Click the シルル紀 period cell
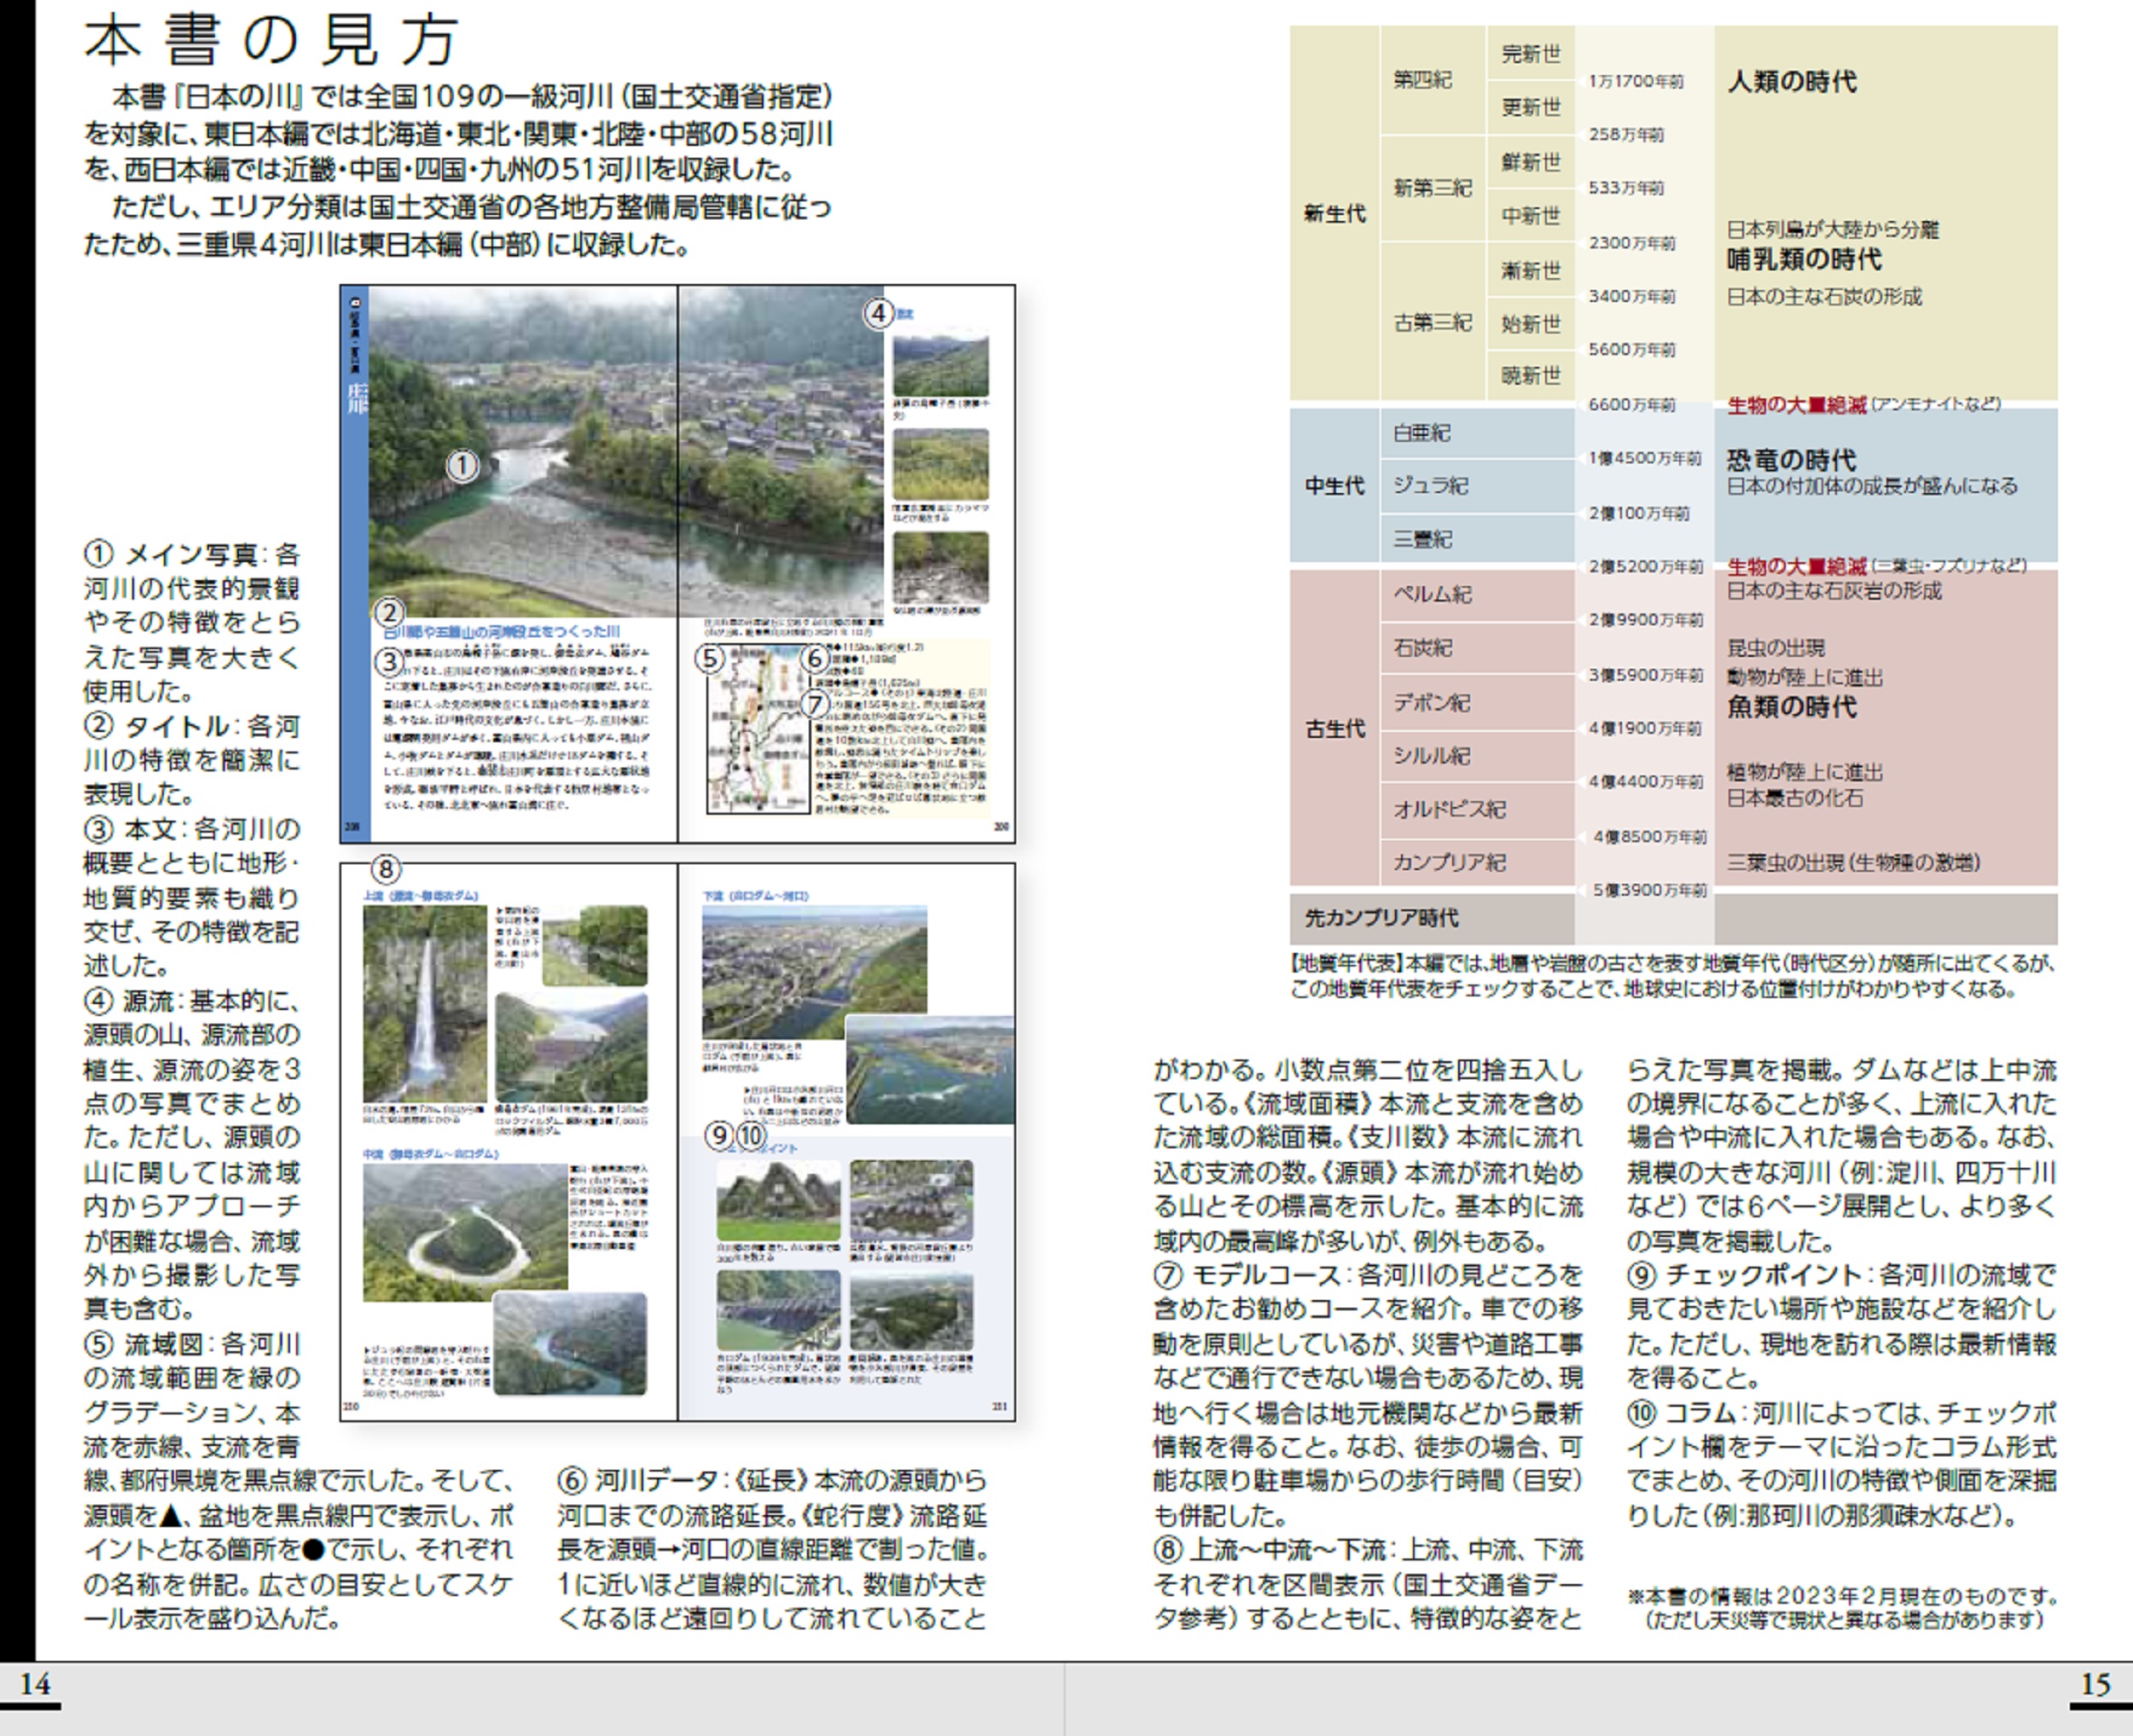 coord(1478,756)
